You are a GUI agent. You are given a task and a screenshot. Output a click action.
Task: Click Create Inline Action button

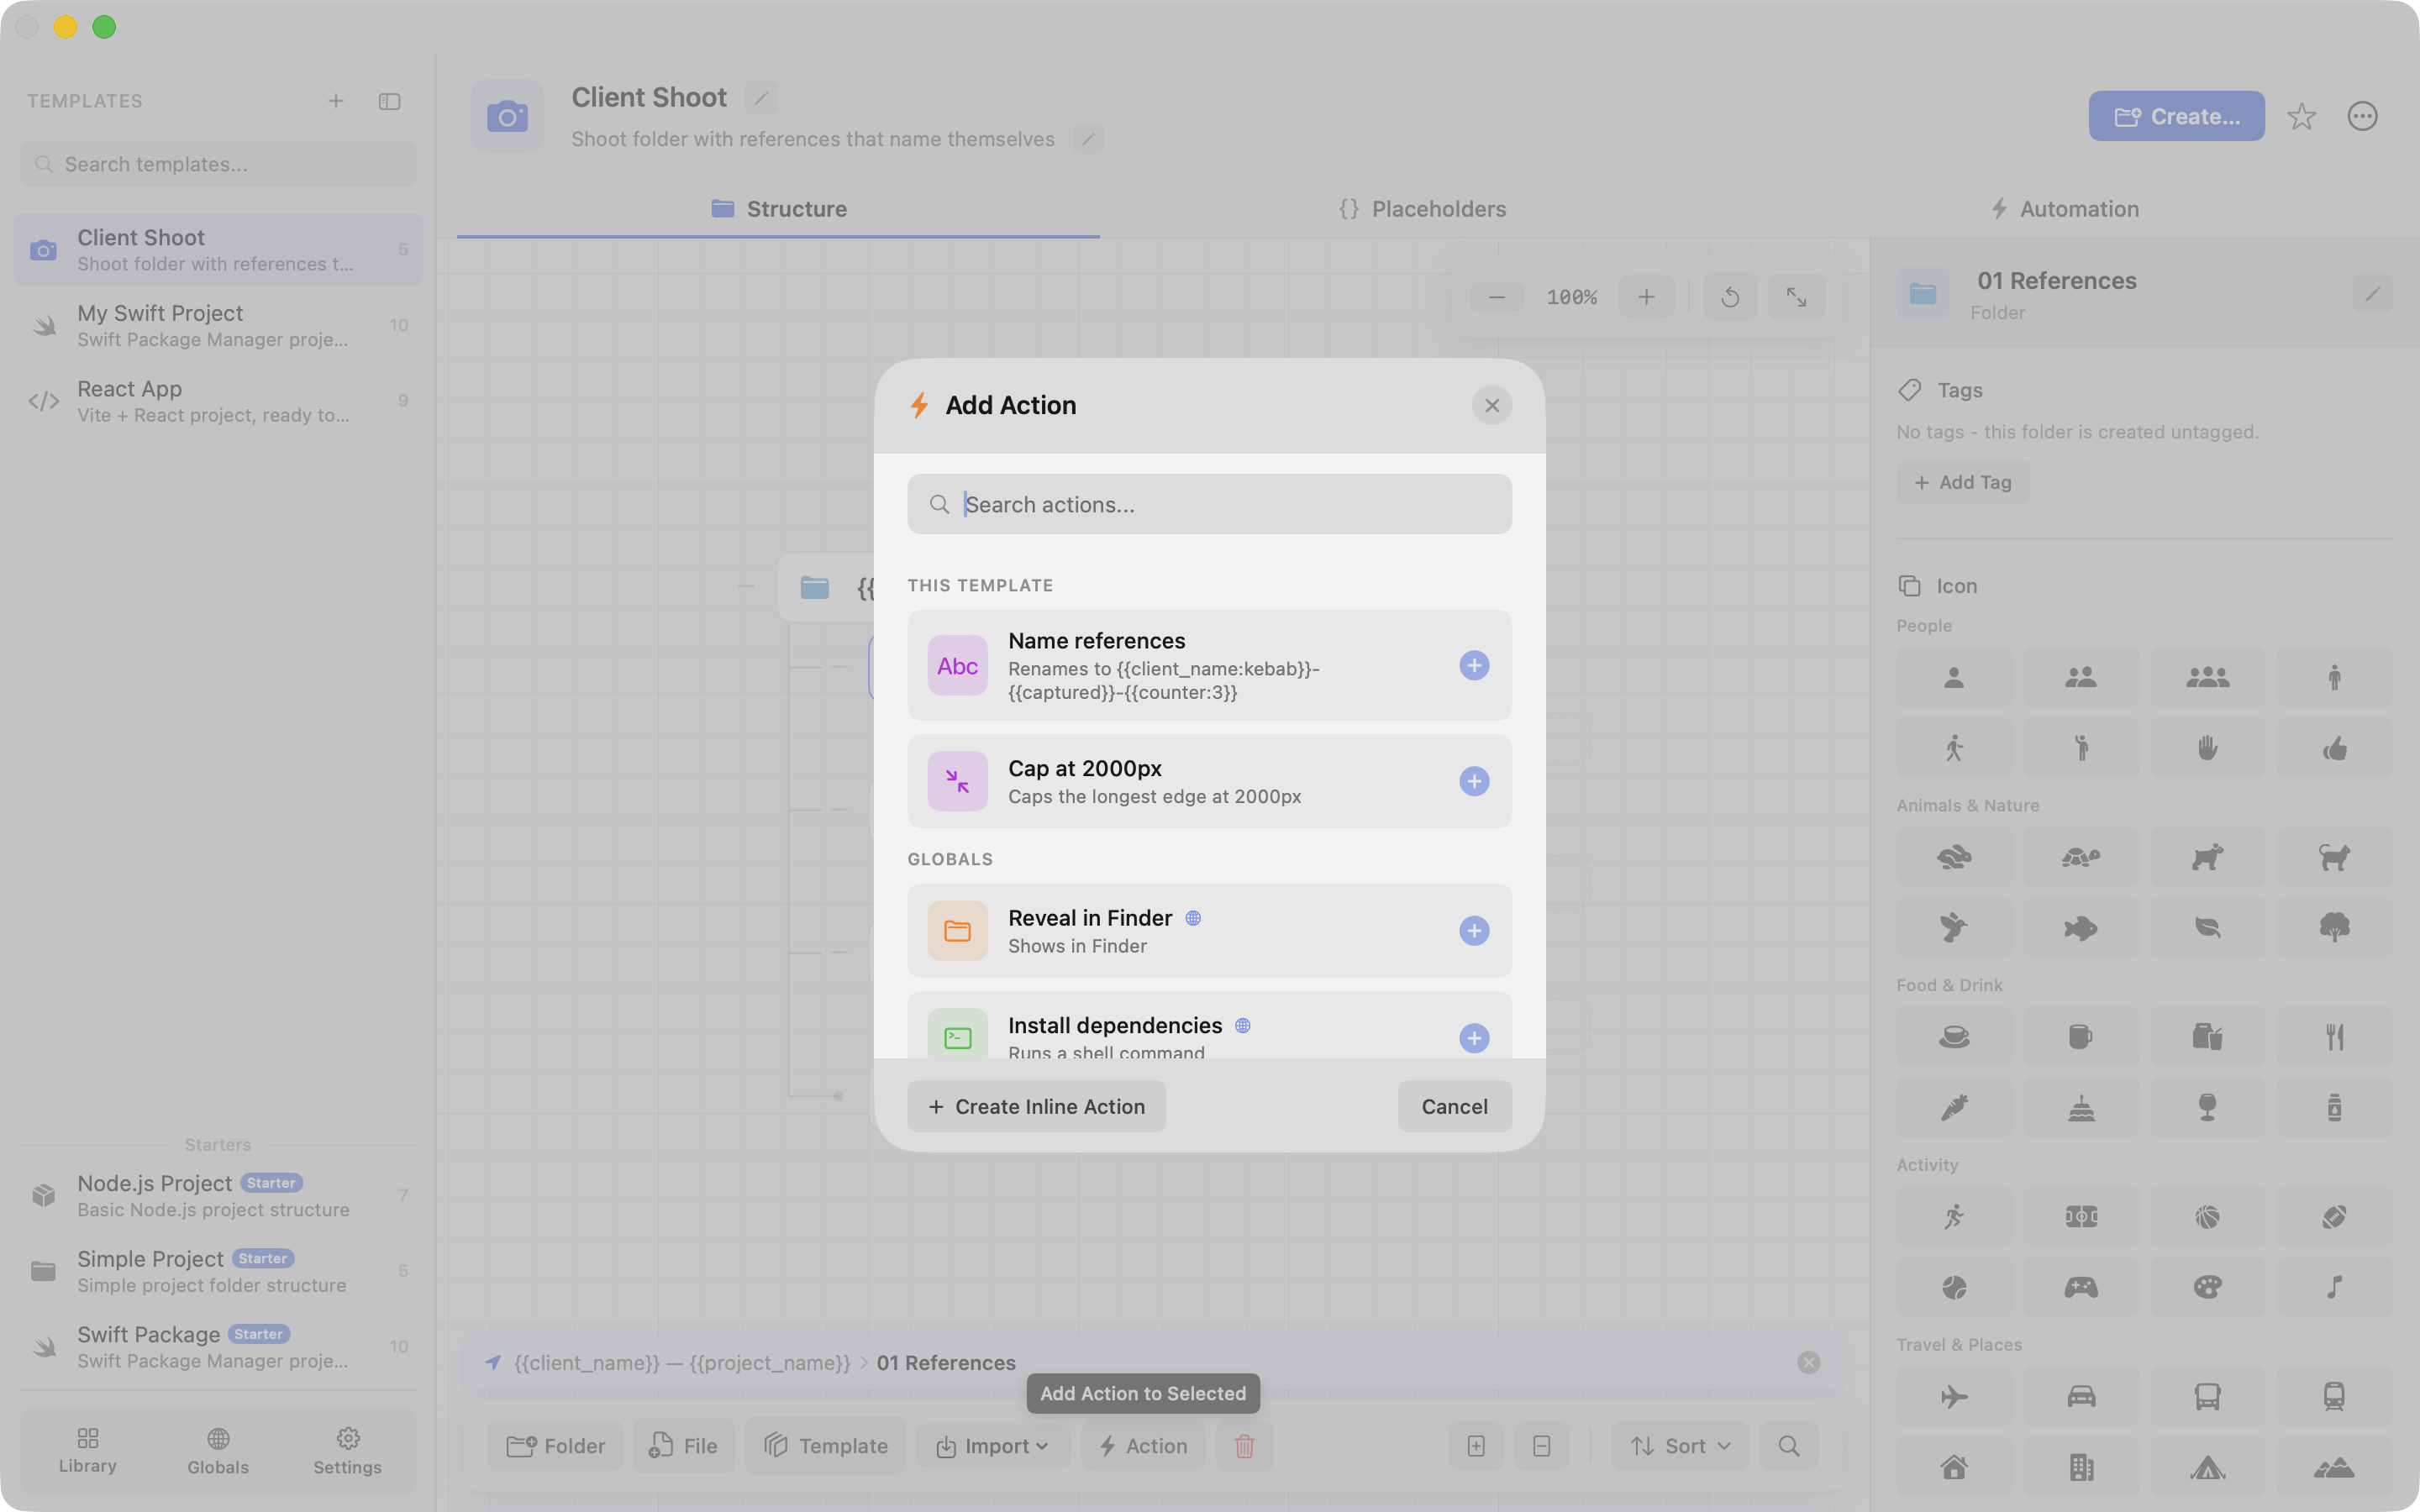point(1036,1106)
